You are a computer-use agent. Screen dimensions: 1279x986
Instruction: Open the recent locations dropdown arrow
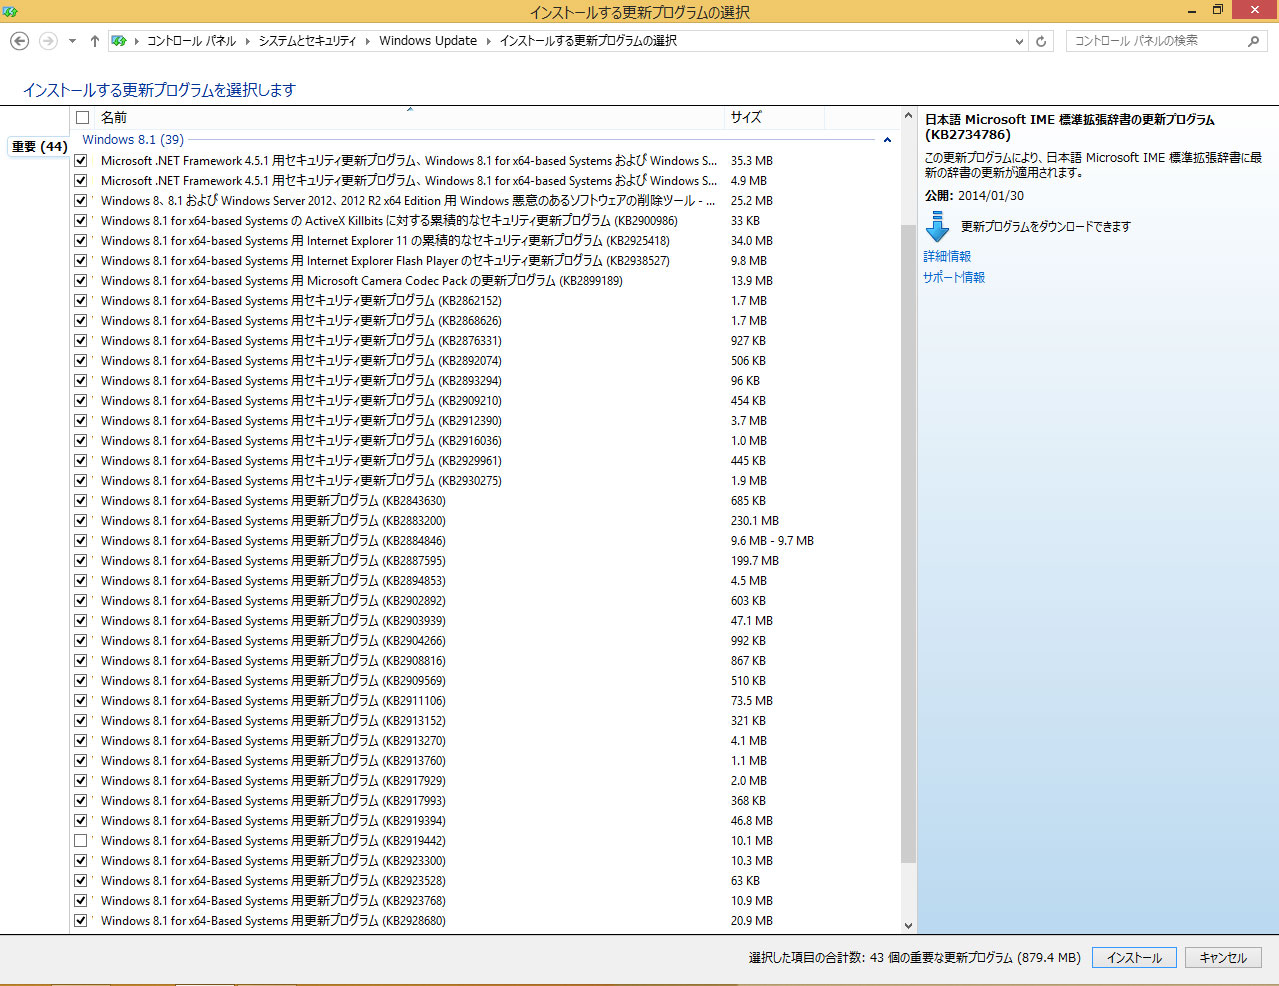click(x=72, y=41)
